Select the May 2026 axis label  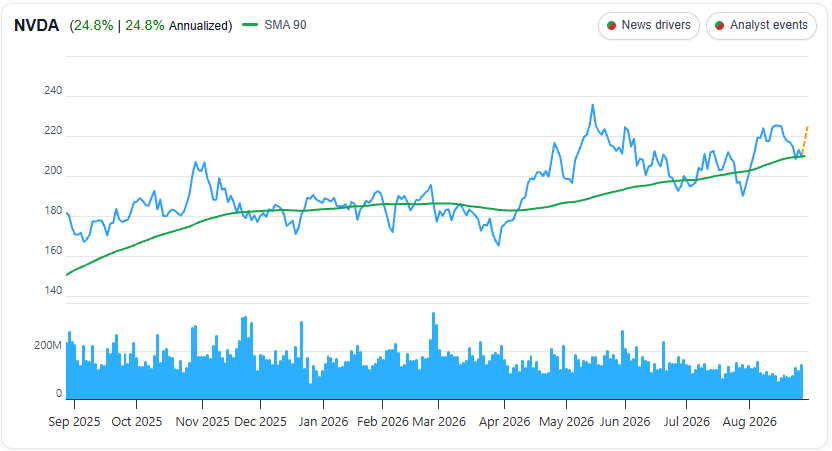[x=566, y=422]
